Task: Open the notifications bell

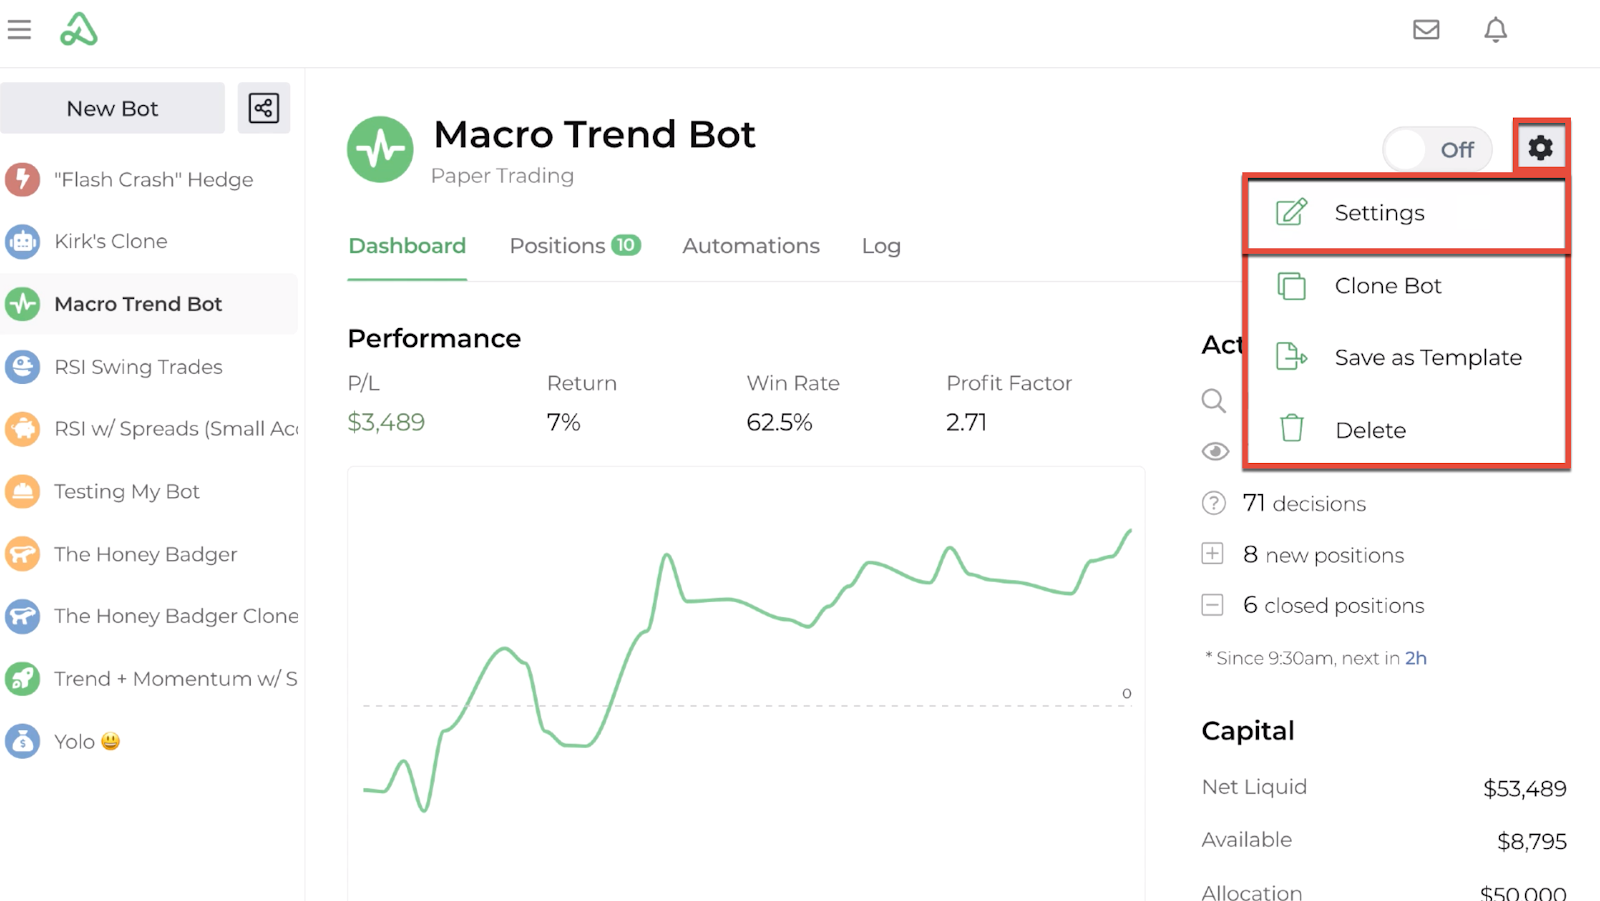Action: click(x=1495, y=30)
